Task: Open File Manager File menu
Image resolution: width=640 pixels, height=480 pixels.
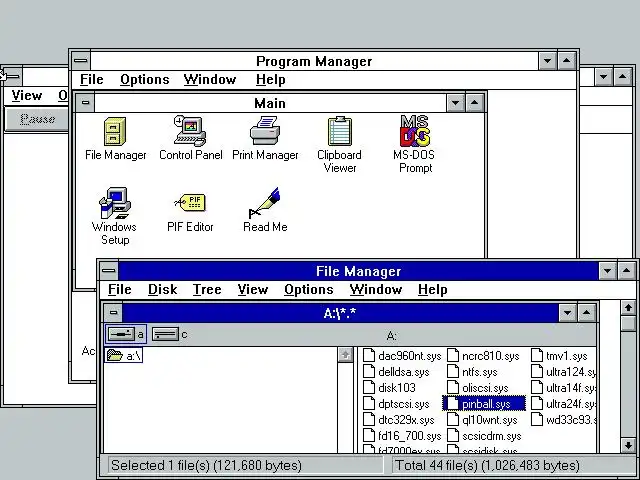Action: click(120, 289)
